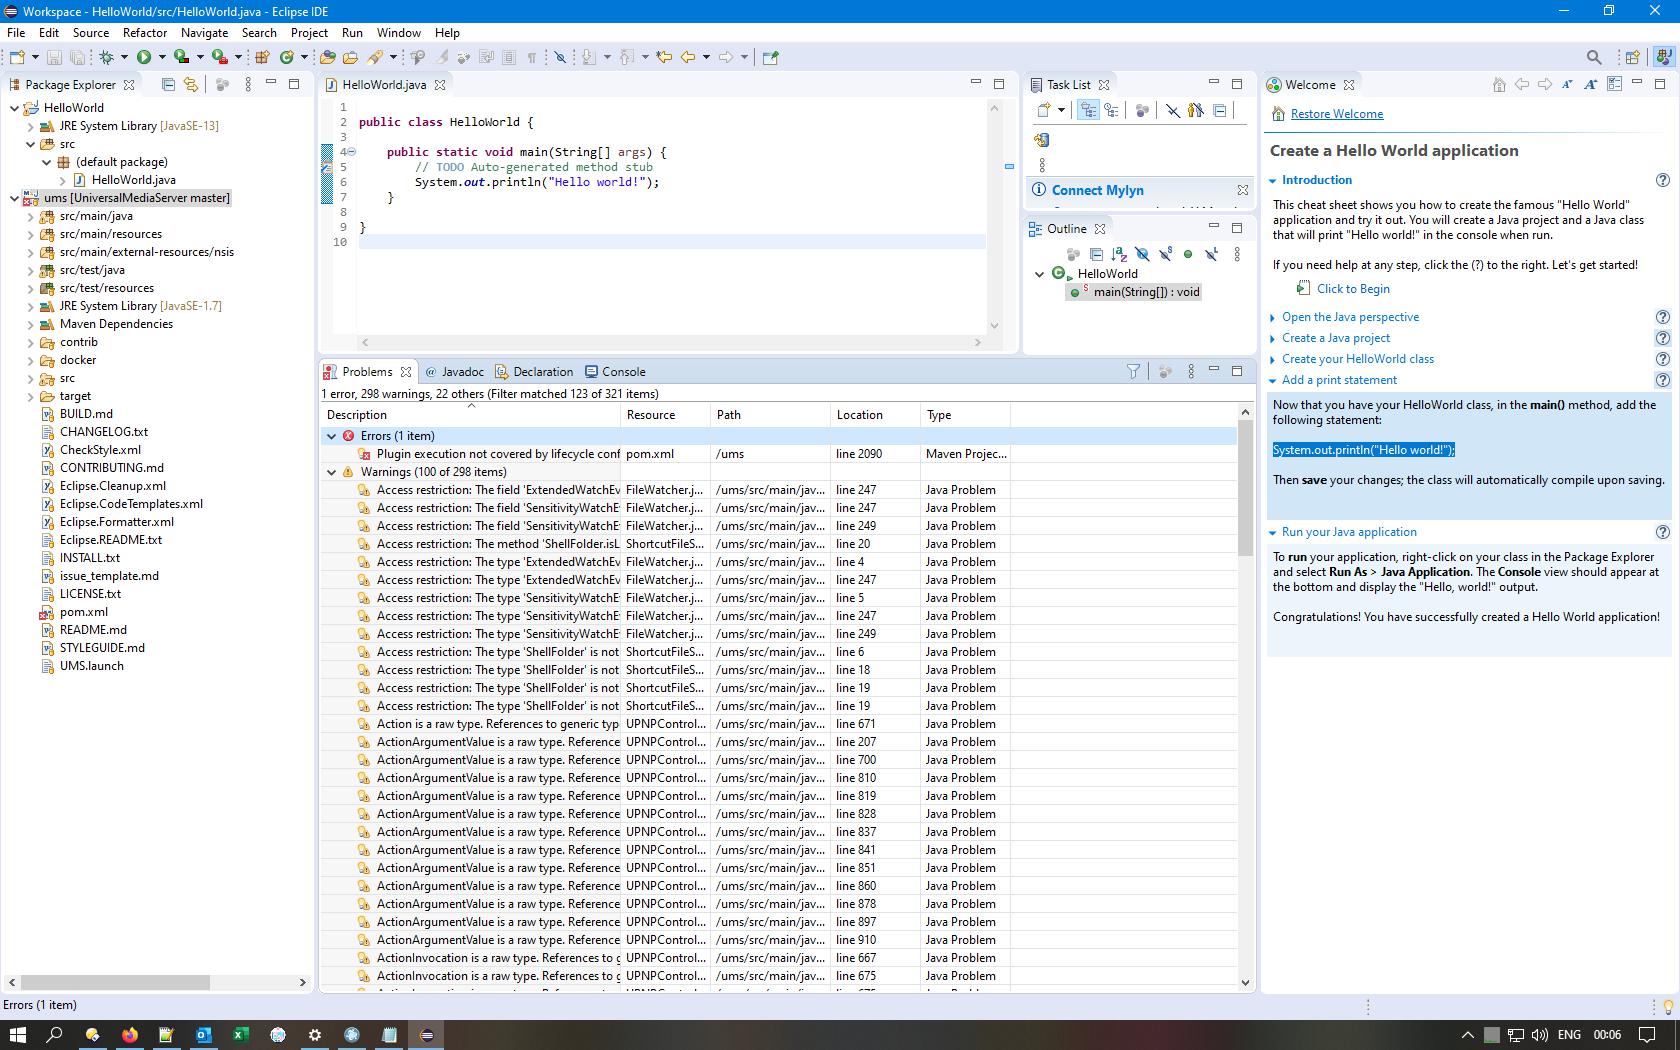Open the Run button dropdown arrow
Screen dimensions: 1680x1050
coord(162,57)
